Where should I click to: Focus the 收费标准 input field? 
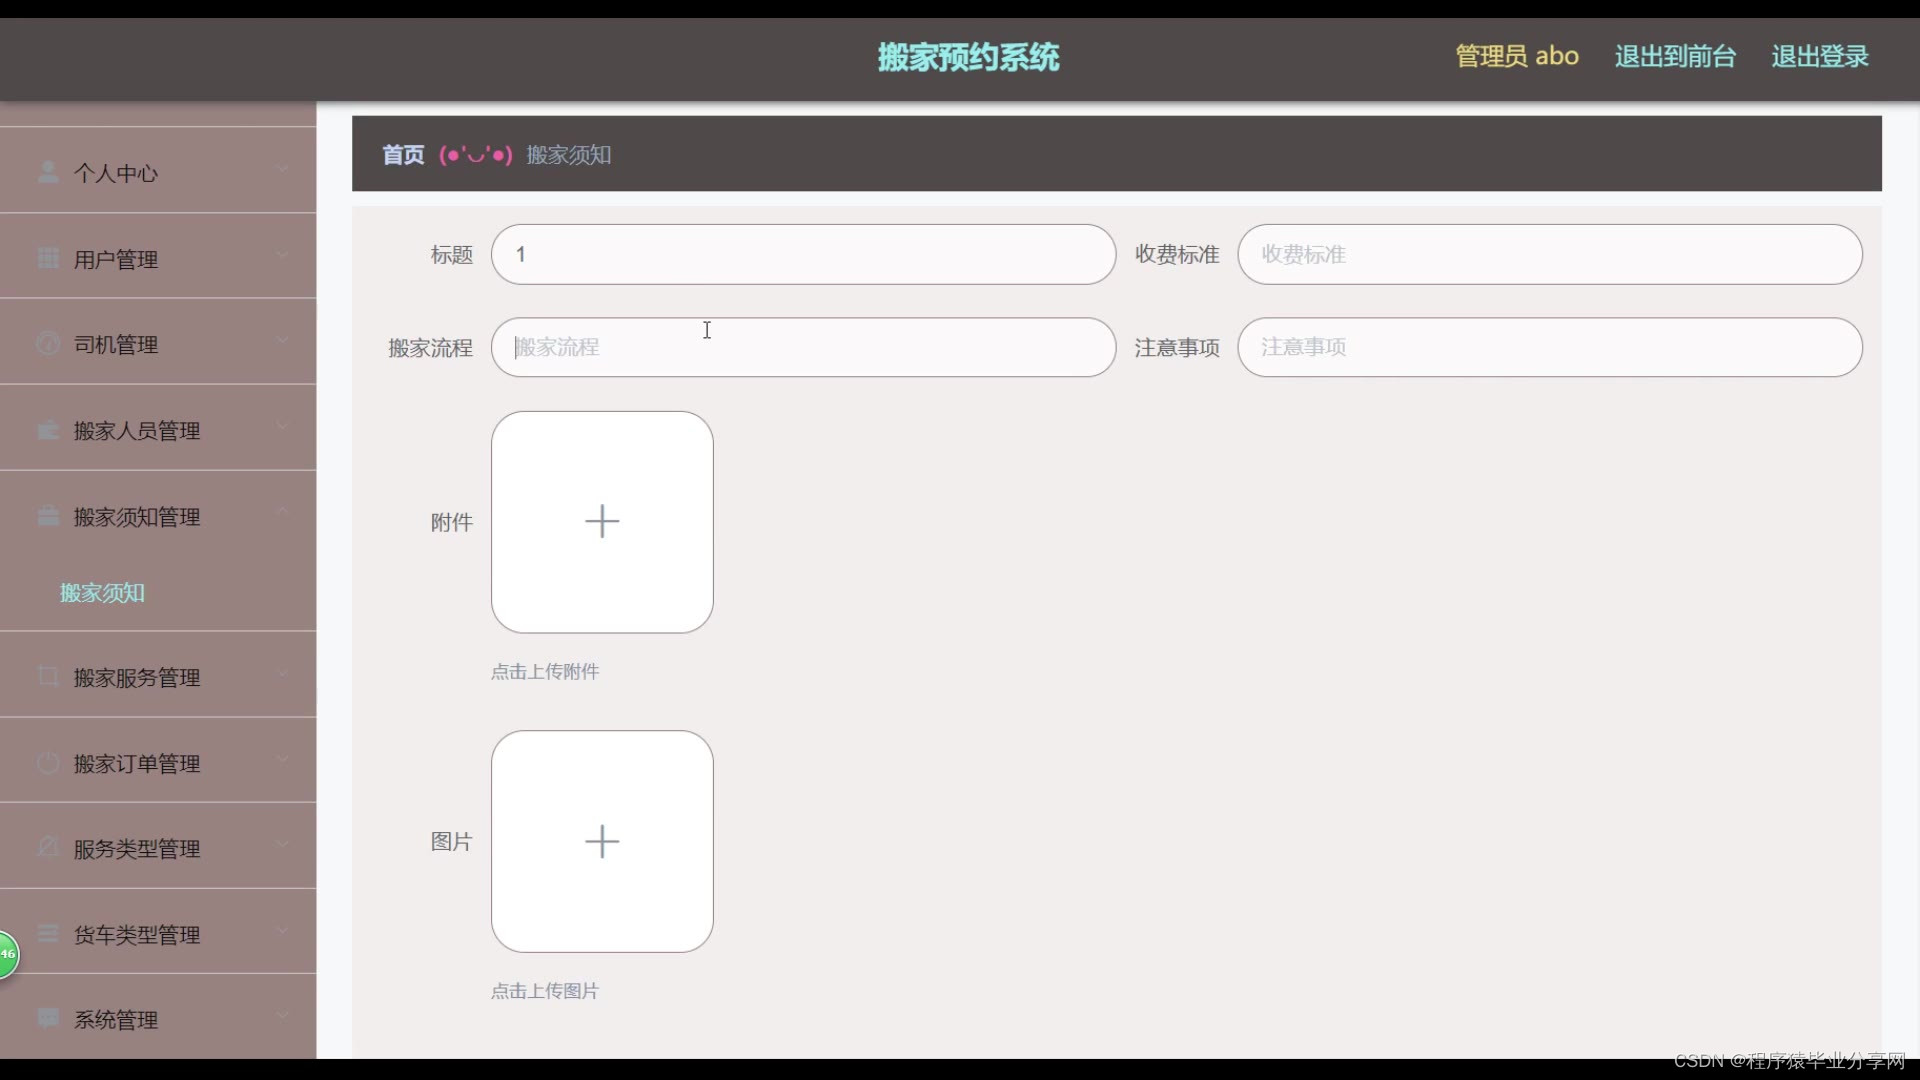click(x=1549, y=254)
